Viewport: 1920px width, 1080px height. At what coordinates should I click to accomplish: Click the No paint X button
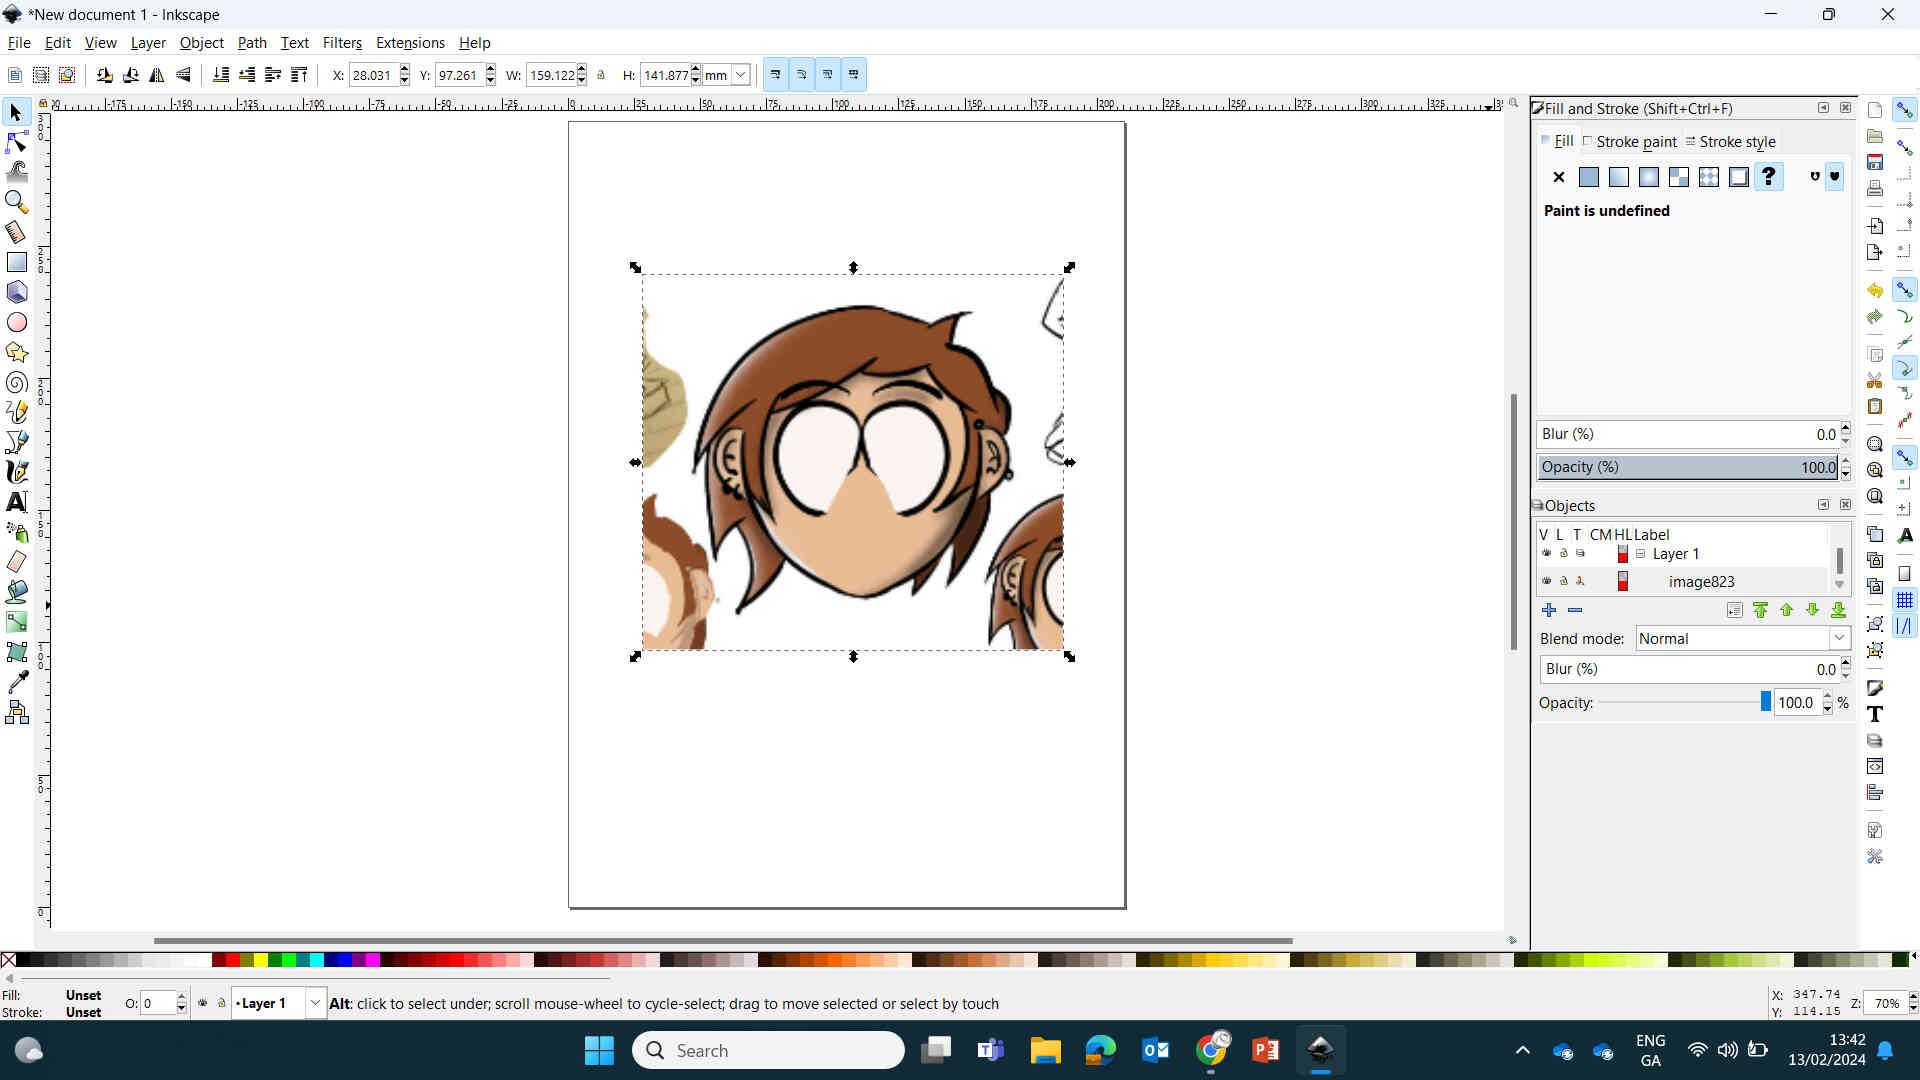click(x=1558, y=177)
